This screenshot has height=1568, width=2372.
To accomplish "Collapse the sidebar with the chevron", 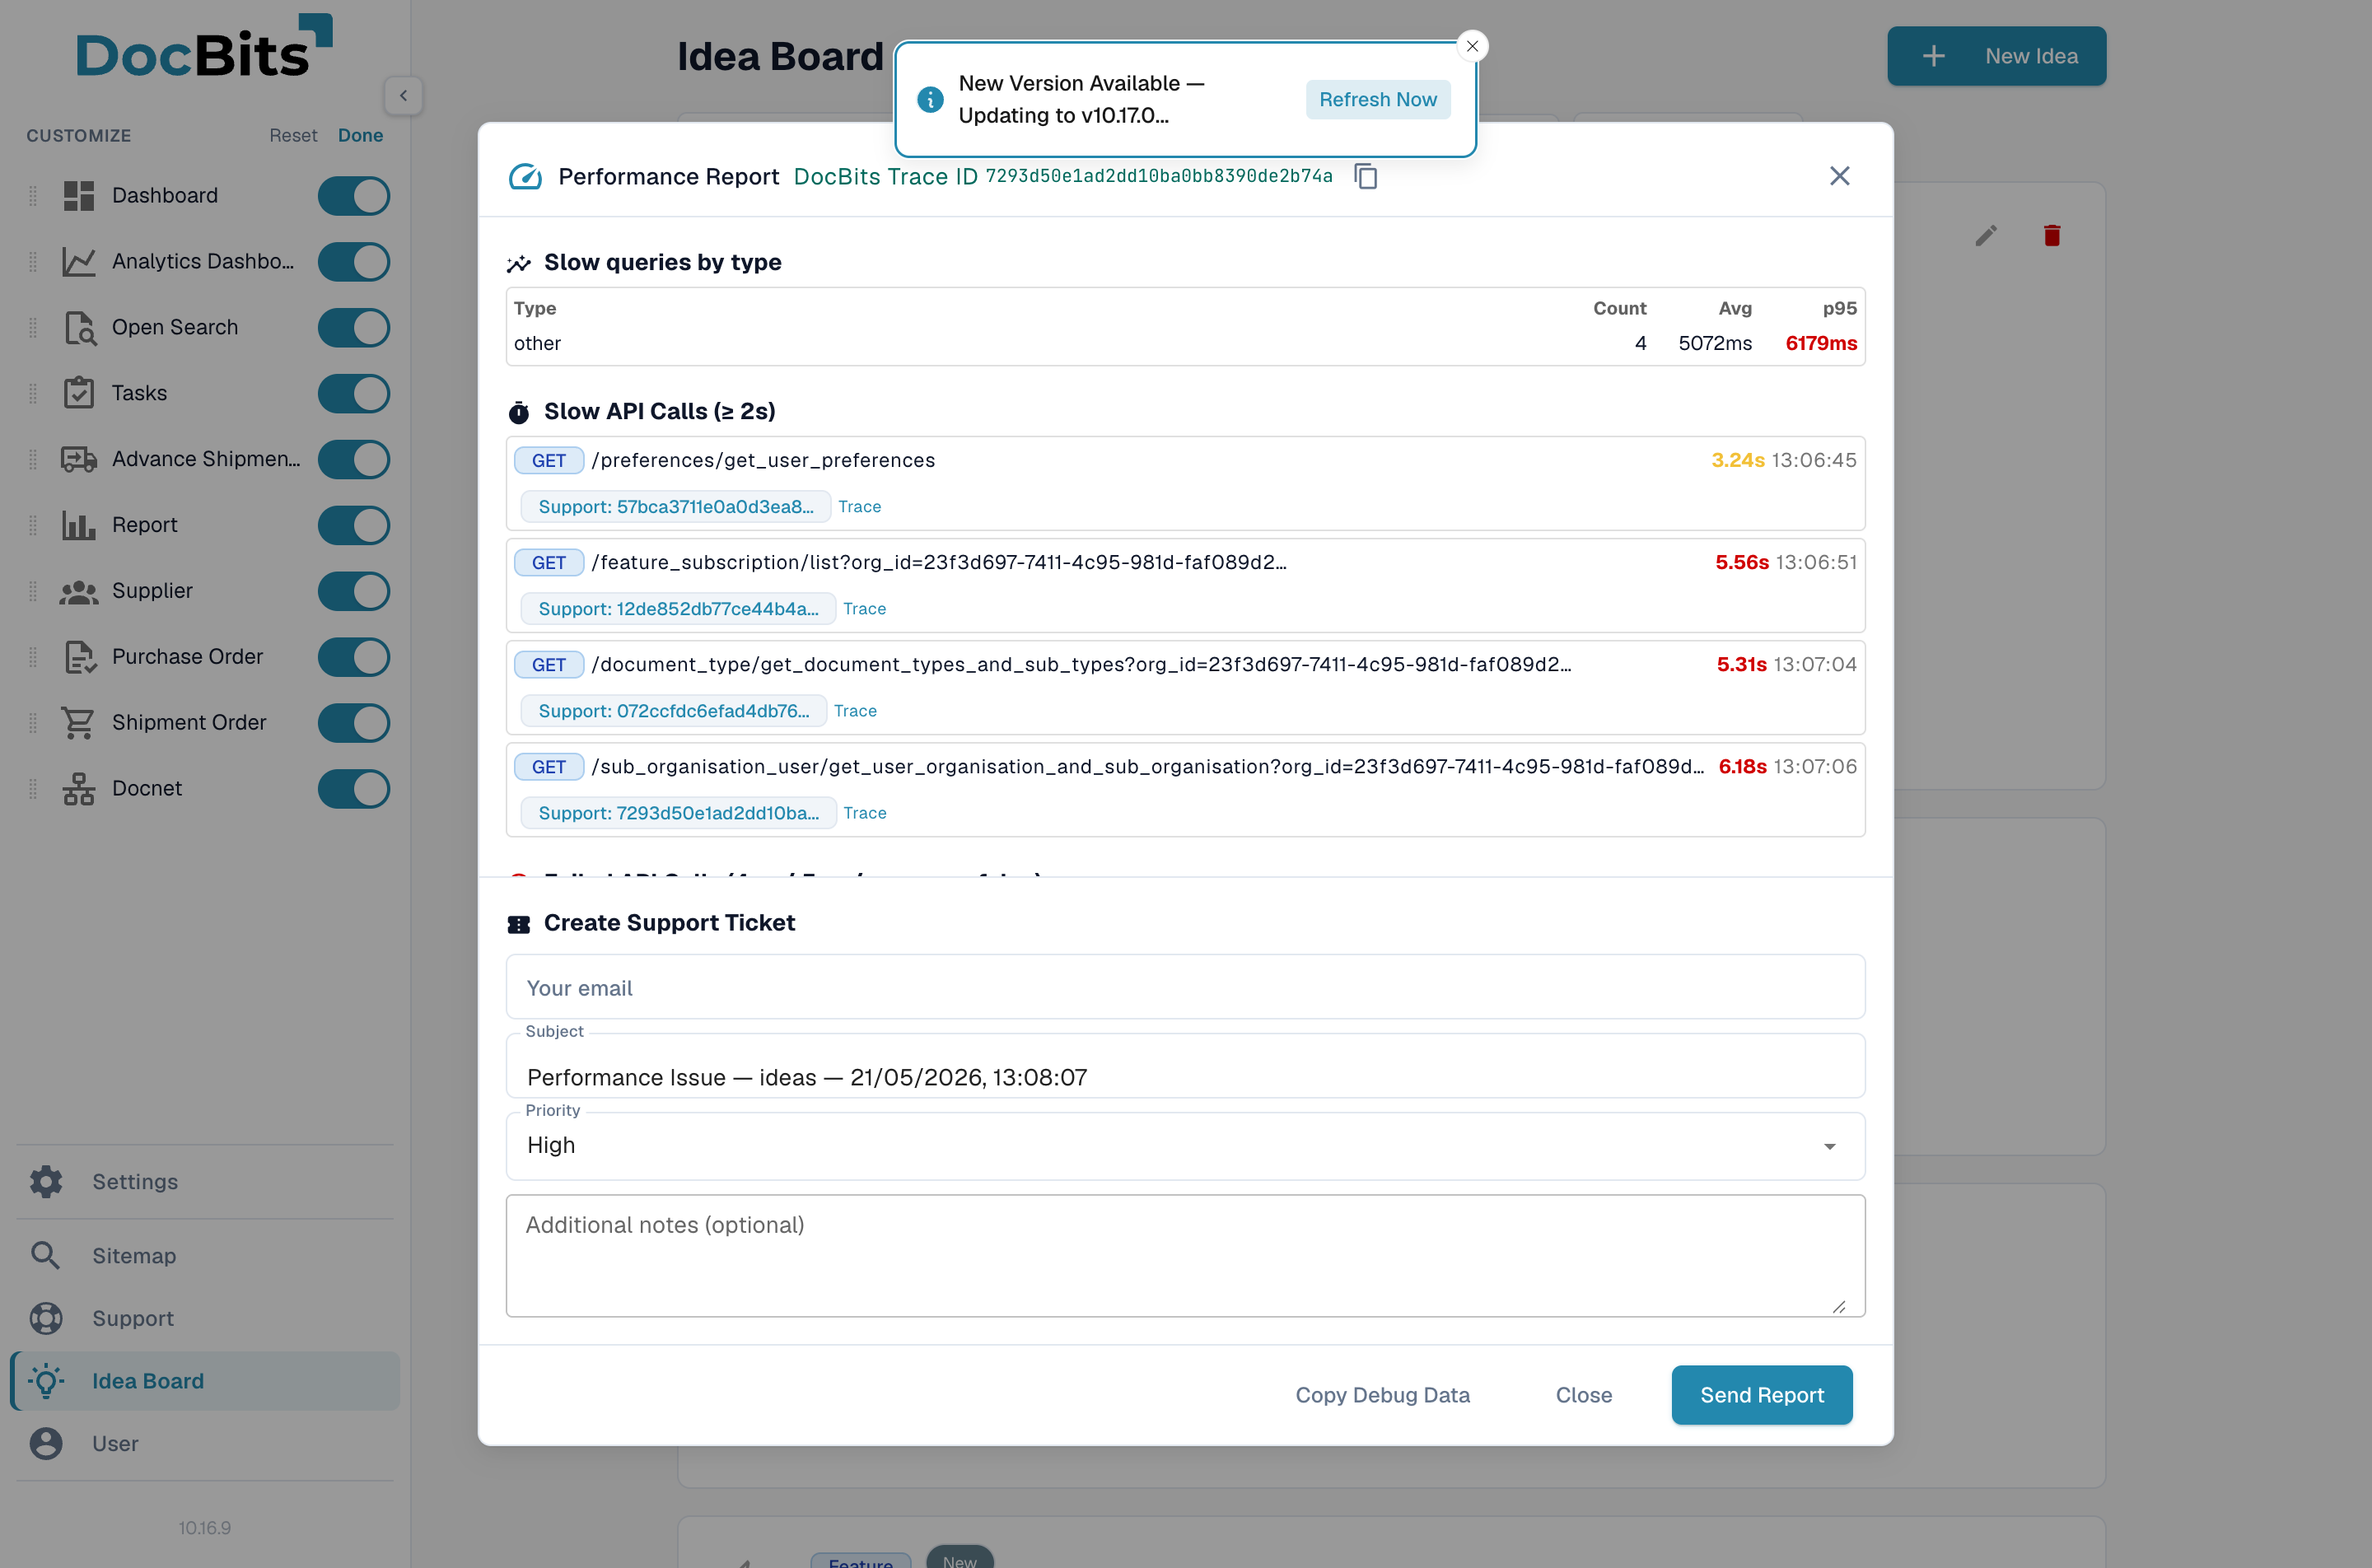I will 403,96.
